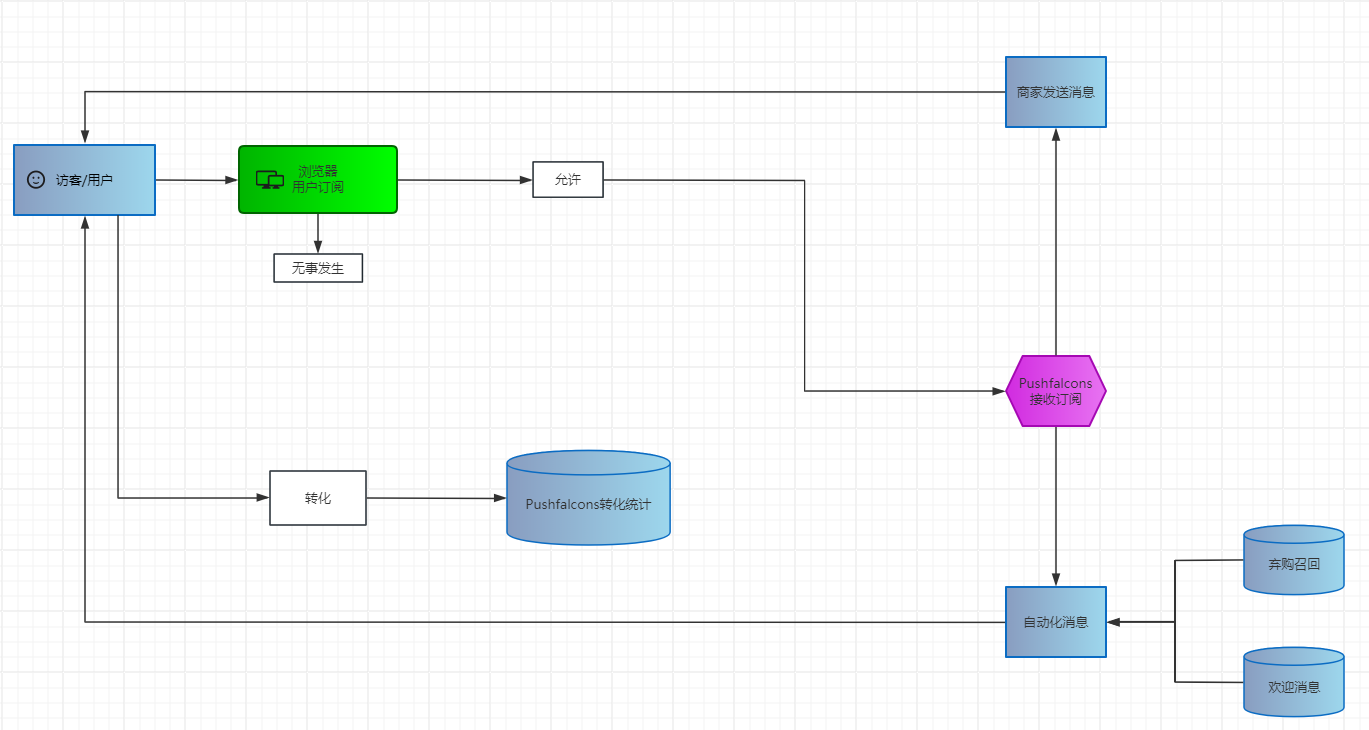Screen dimensions: 1369x730
Task: Select the 弃购召回 database cylinder
Action: click(1294, 561)
